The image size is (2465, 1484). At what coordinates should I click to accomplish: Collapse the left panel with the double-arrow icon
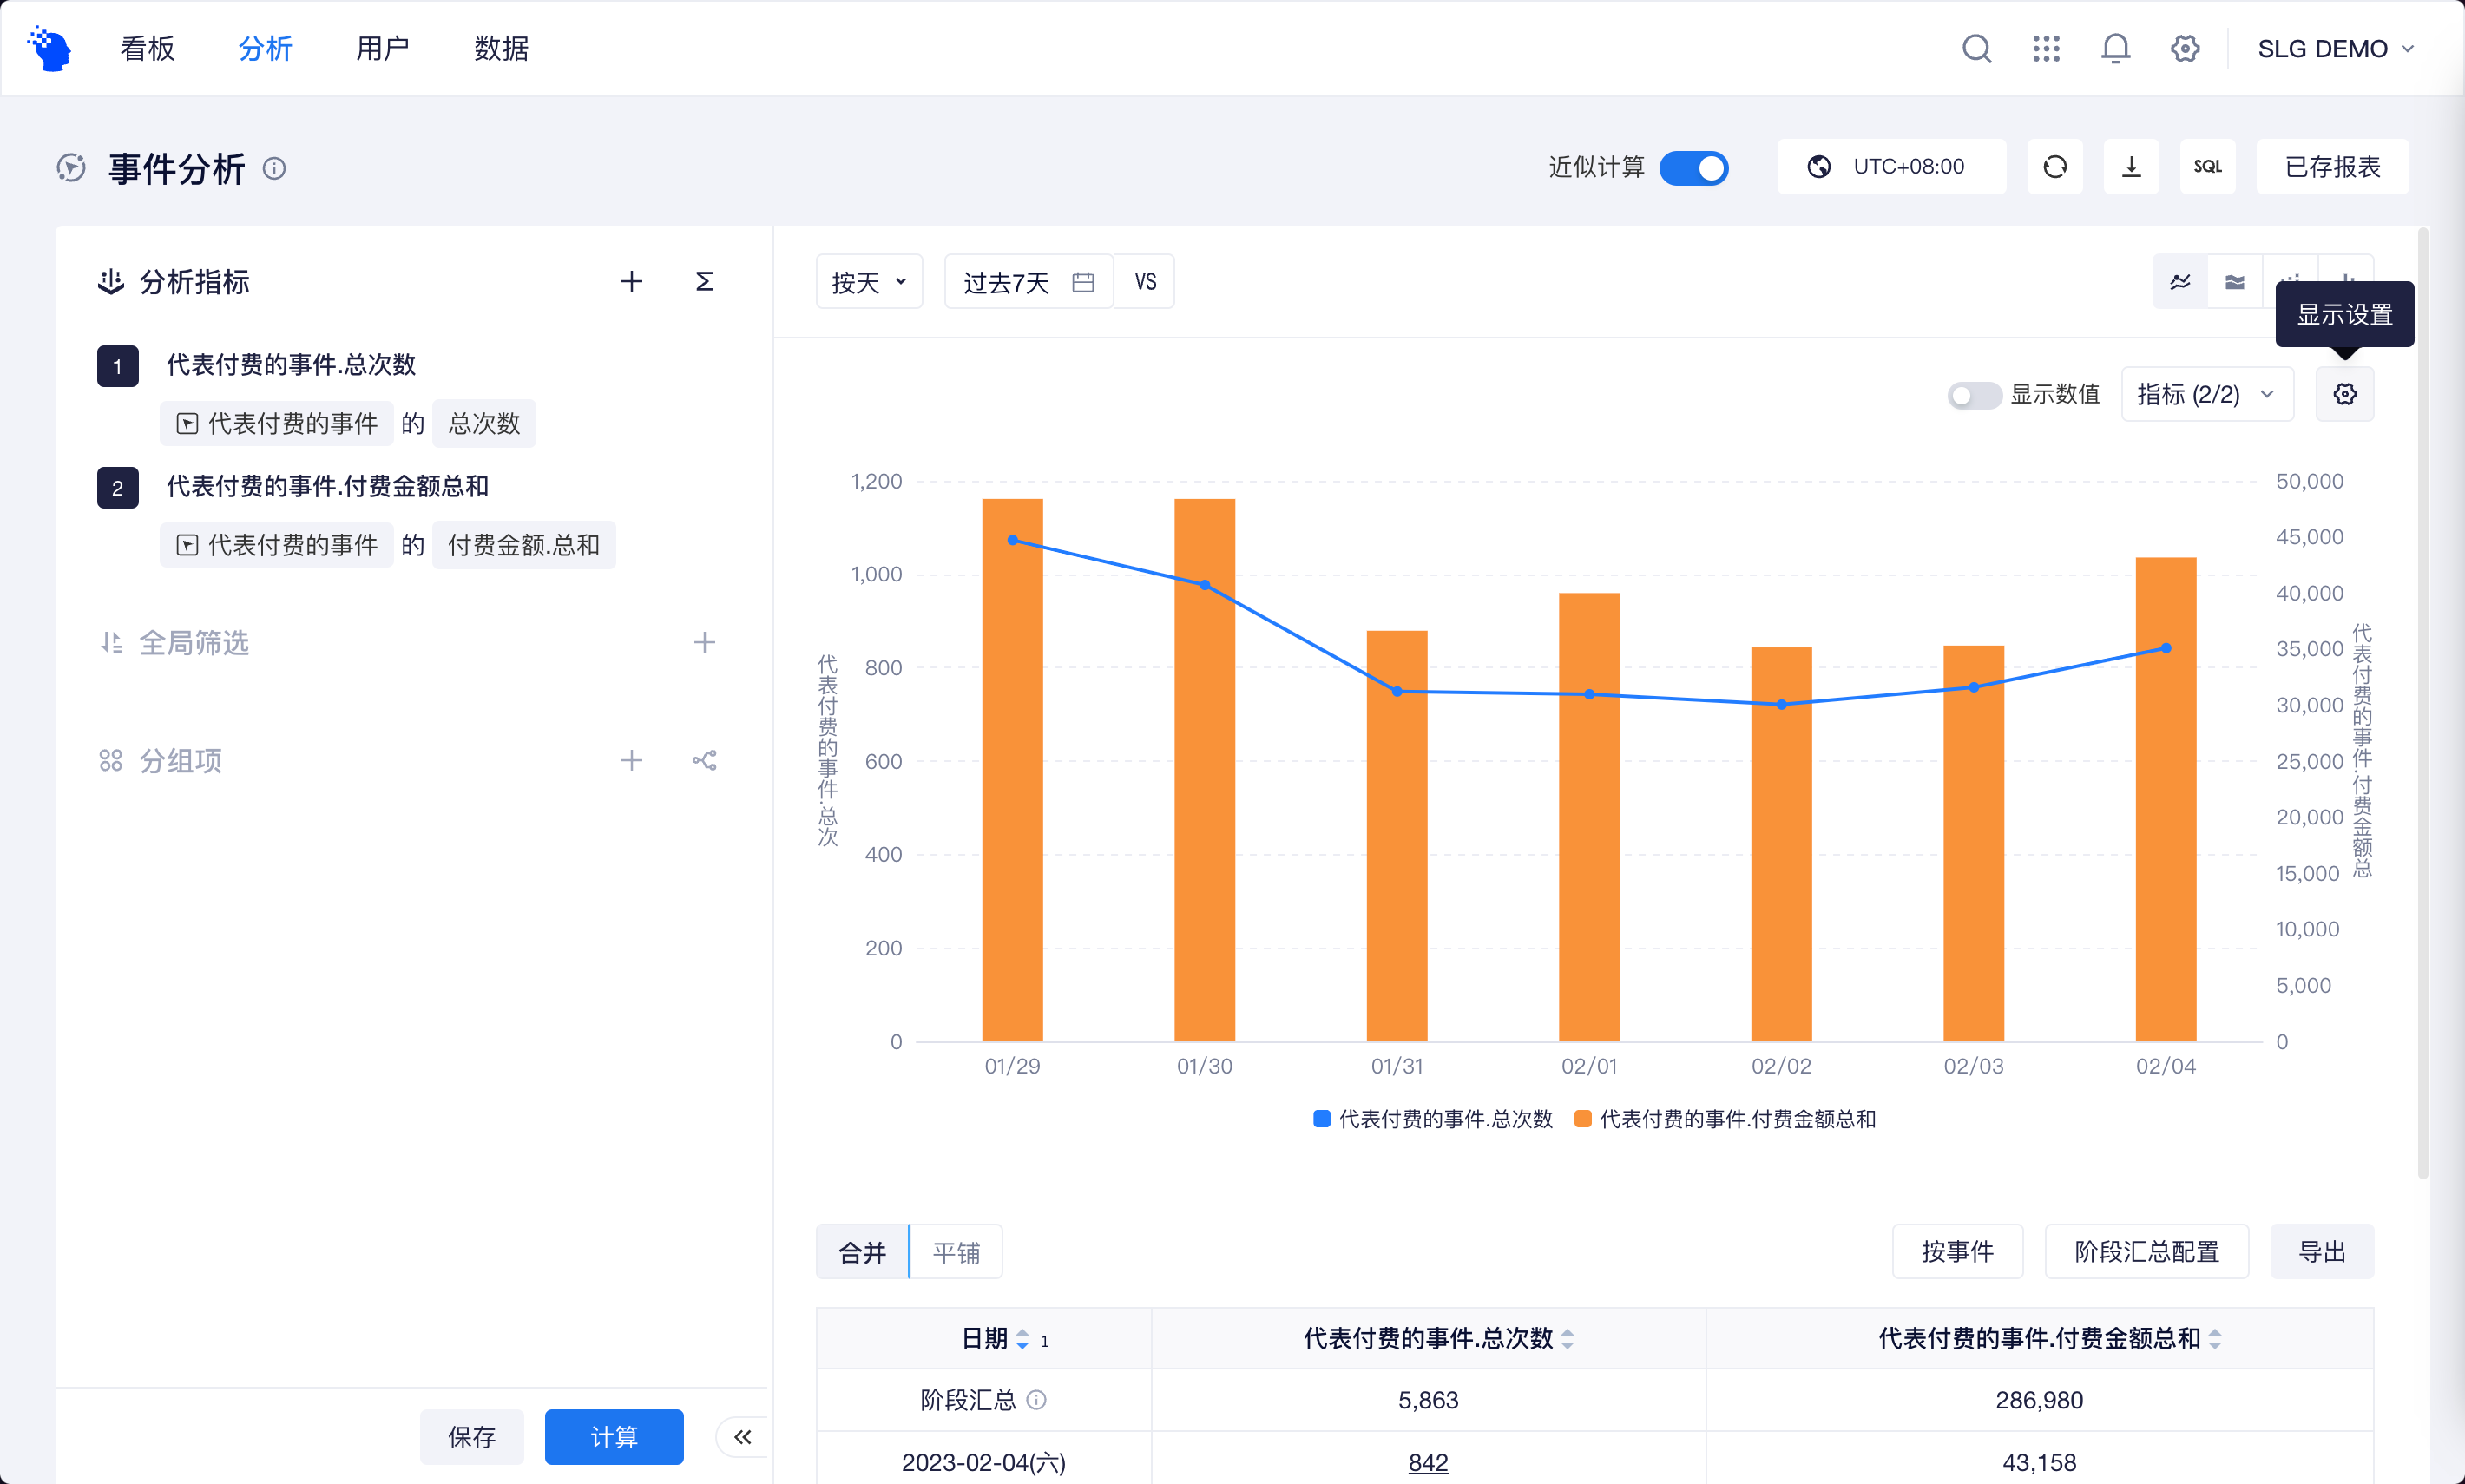[x=742, y=1437]
